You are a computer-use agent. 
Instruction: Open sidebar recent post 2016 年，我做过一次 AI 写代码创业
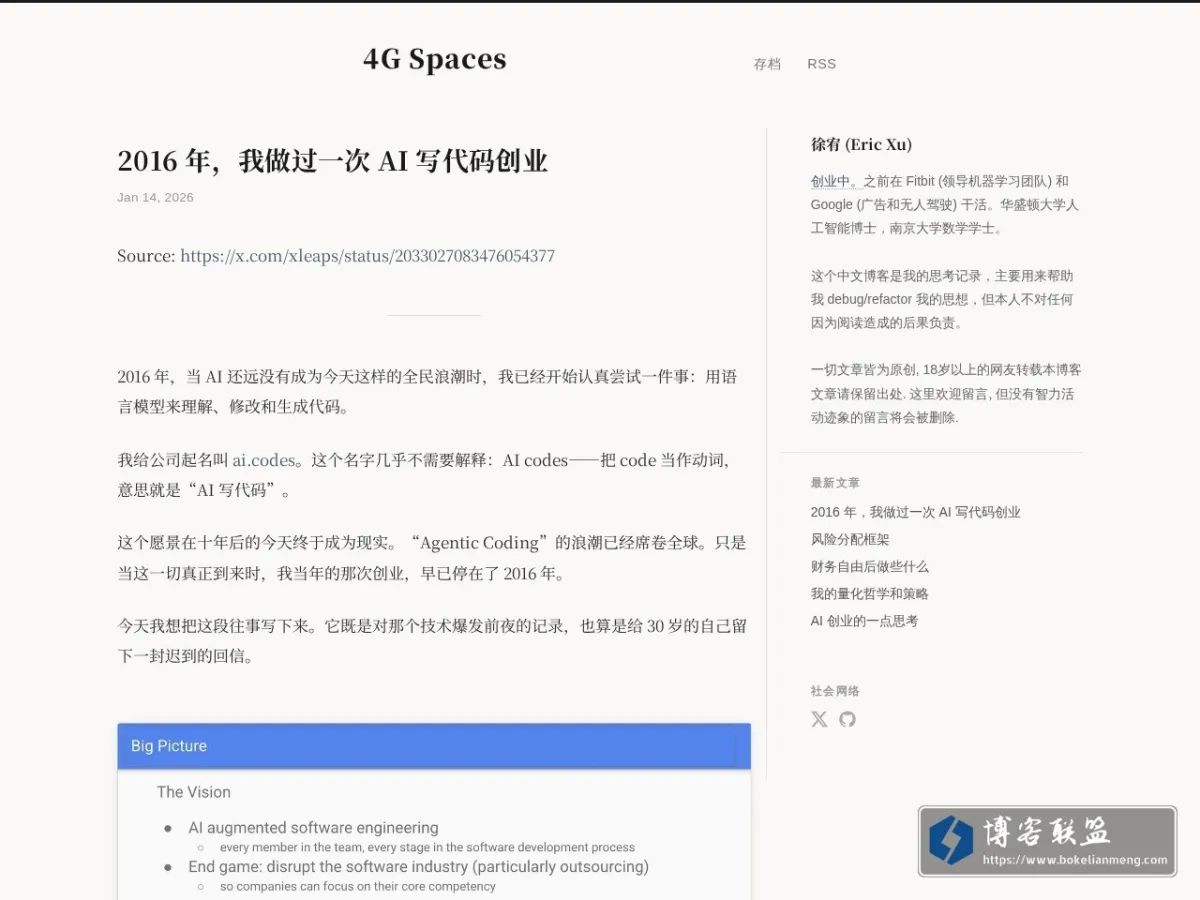(916, 512)
